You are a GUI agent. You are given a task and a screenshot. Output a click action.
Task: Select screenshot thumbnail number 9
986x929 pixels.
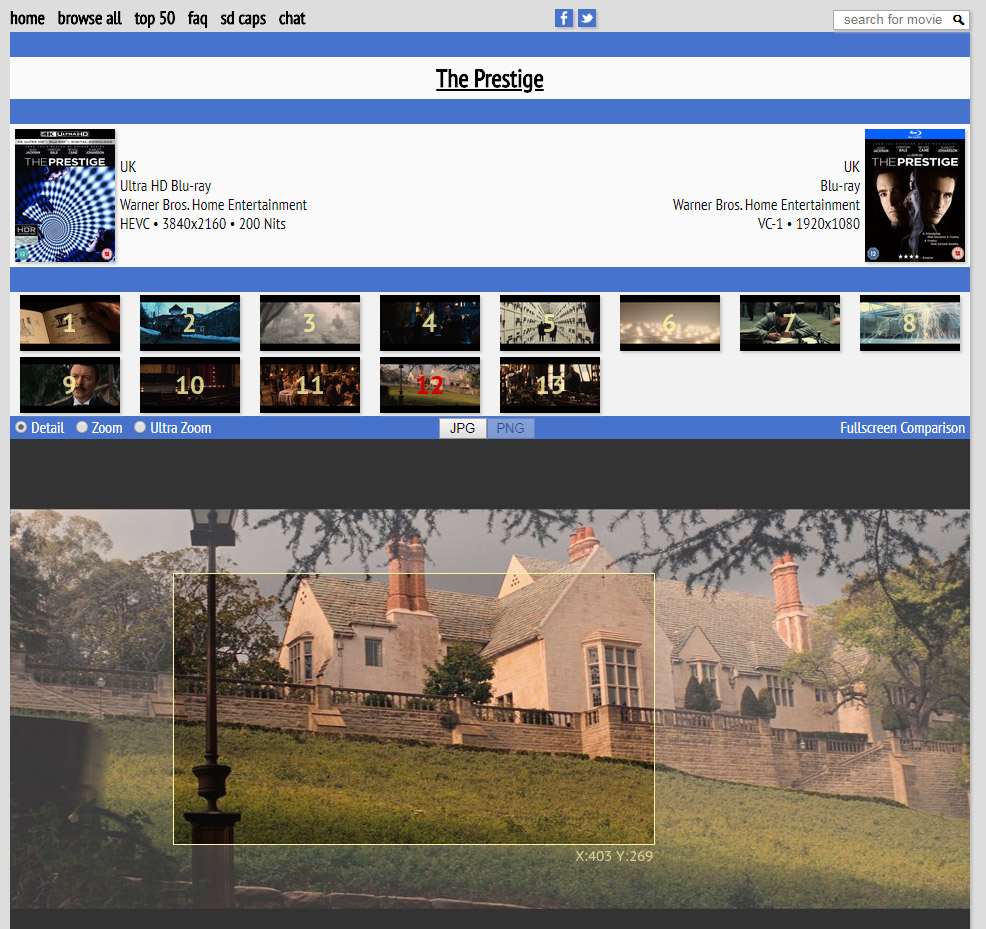(70, 385)
